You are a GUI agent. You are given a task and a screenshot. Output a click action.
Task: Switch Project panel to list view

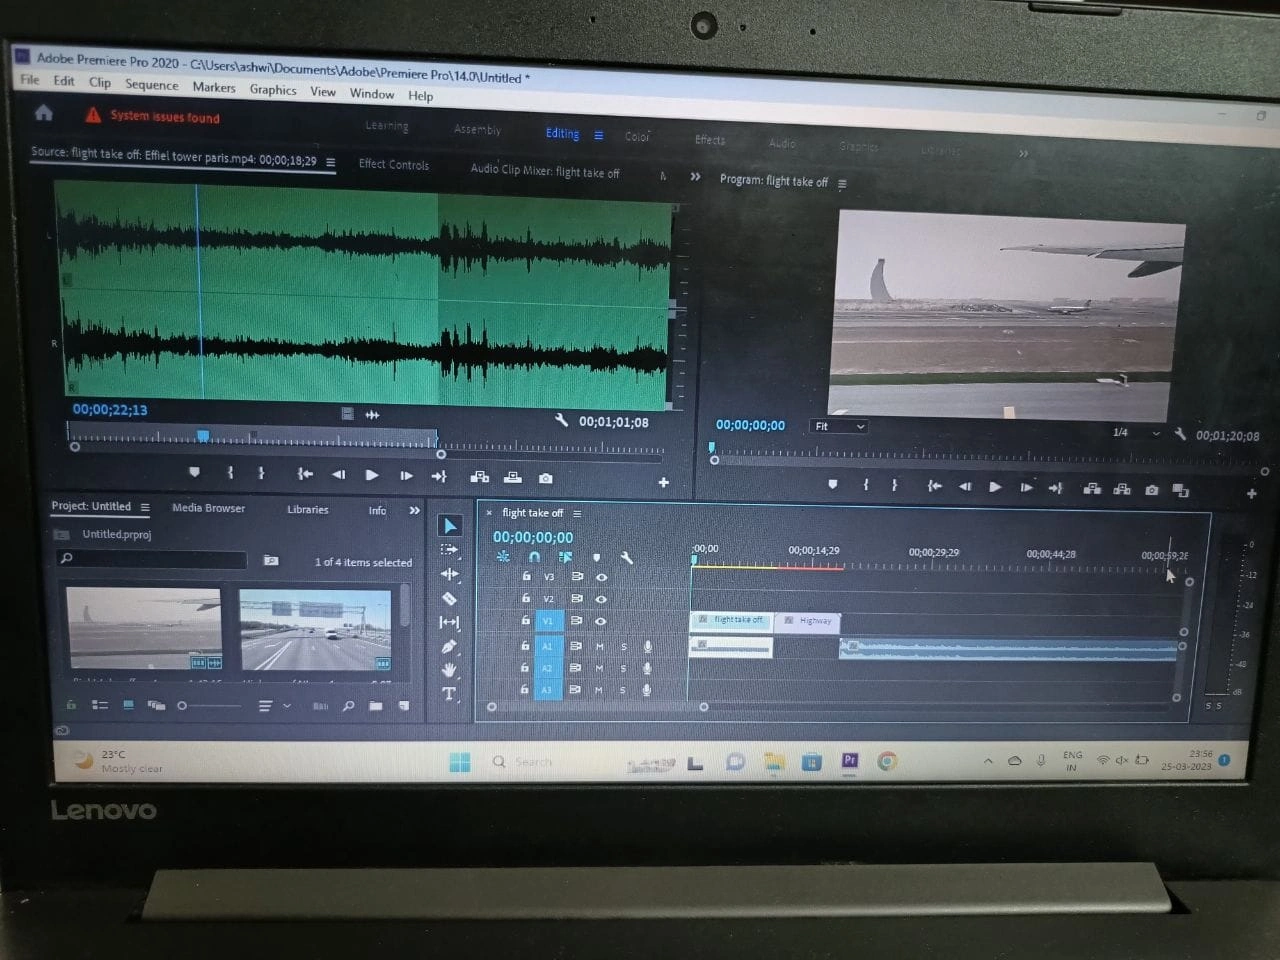[x=100, y=705]
